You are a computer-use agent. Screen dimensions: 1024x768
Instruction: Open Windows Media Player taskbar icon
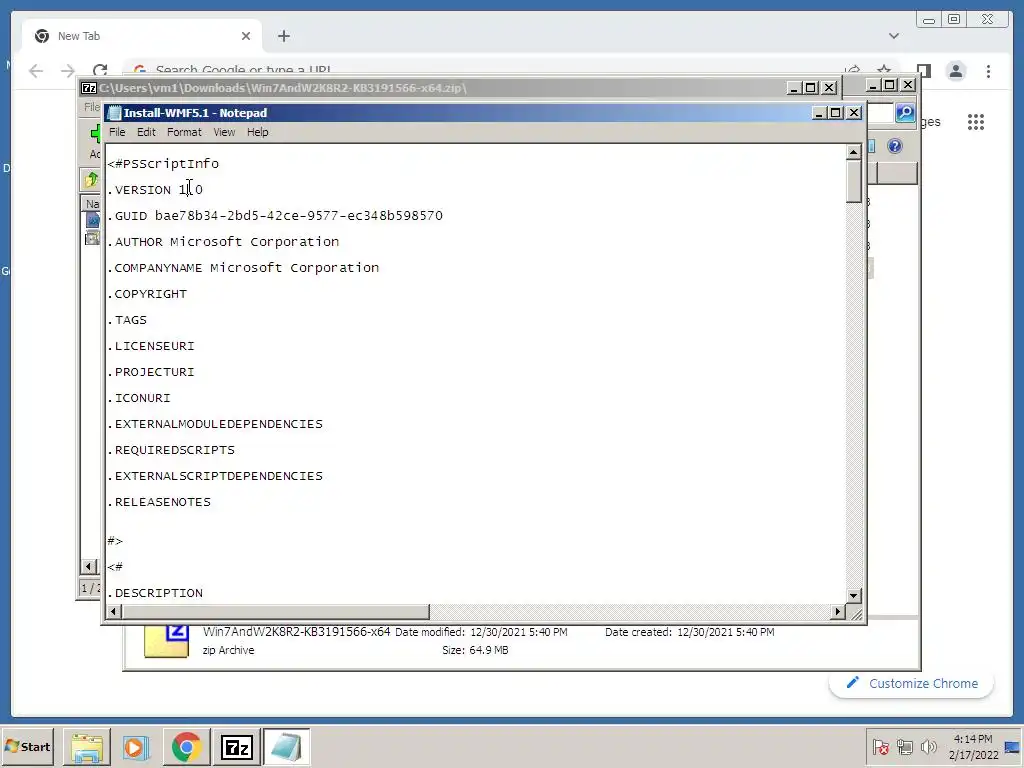(136, 748)
